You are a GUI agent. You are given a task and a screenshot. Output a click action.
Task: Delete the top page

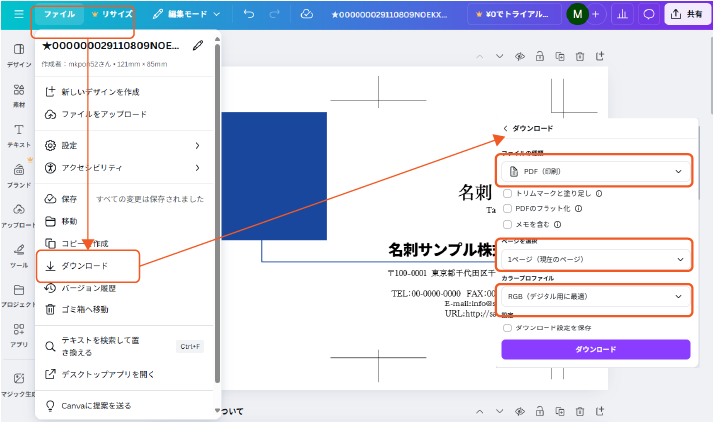[580, 56]
